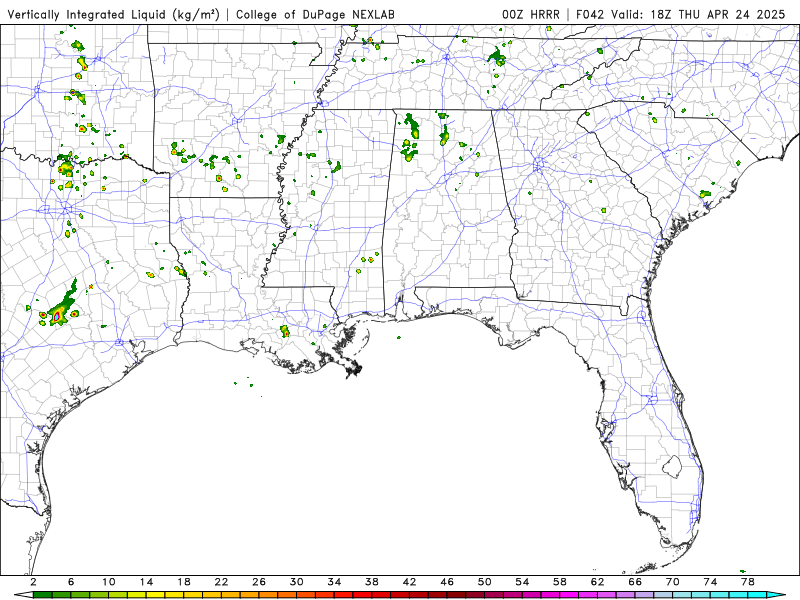
Task: Click 'F042 Valid: 18Z THU APR 24 2025' text
Action: [681, 15]
